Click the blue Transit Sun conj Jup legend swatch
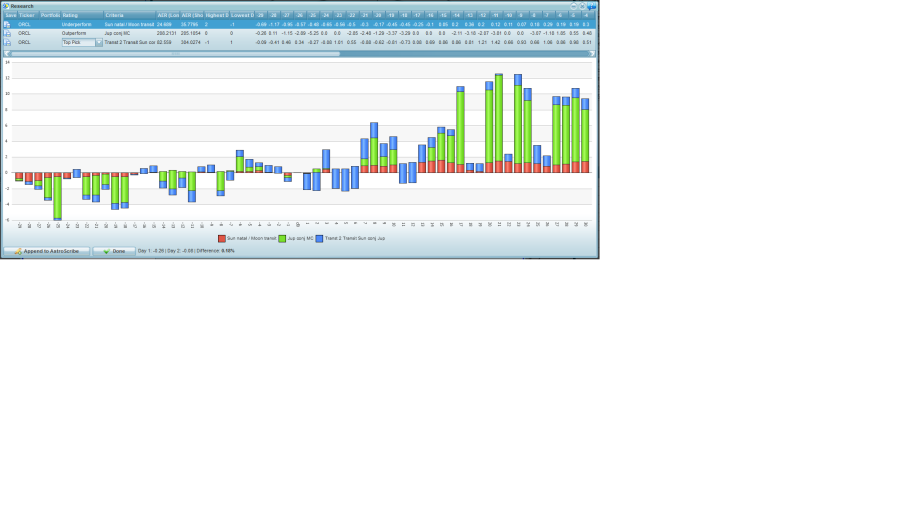 (x=319, y=239)
